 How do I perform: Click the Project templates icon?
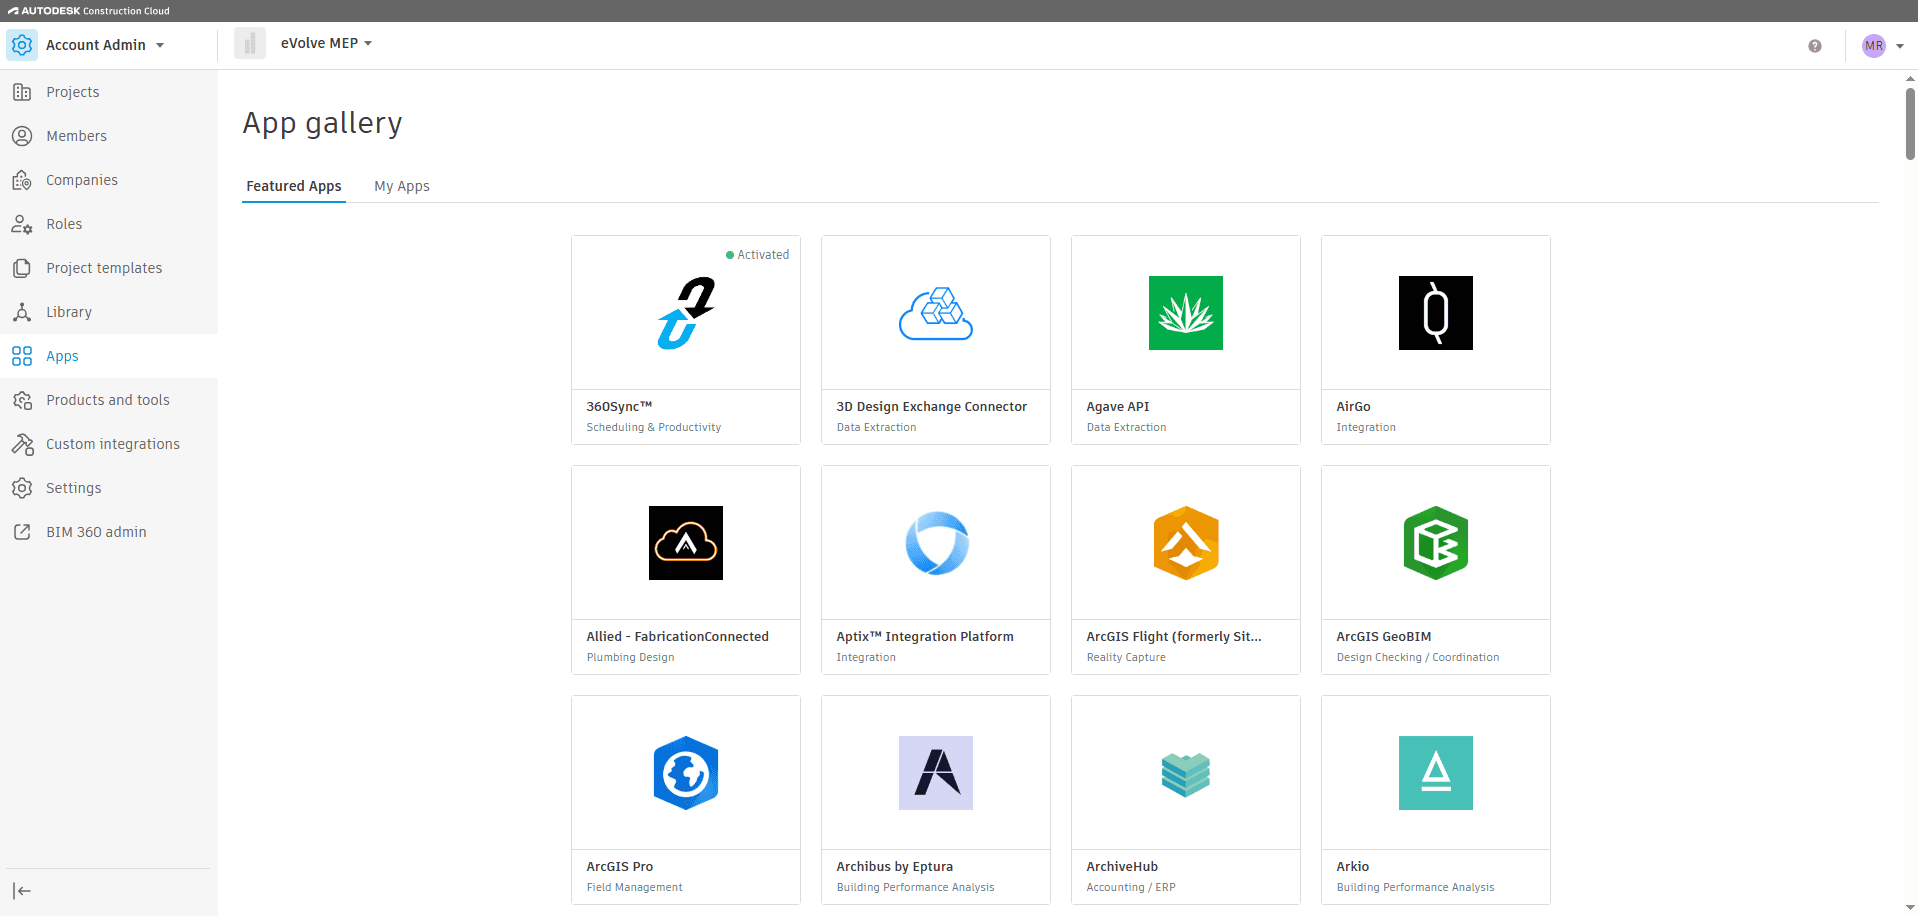pyautogui.click(x=22, y=268)
